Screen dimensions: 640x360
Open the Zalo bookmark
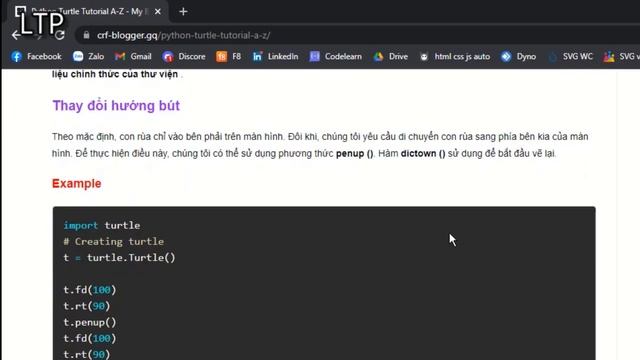(89, 56)
